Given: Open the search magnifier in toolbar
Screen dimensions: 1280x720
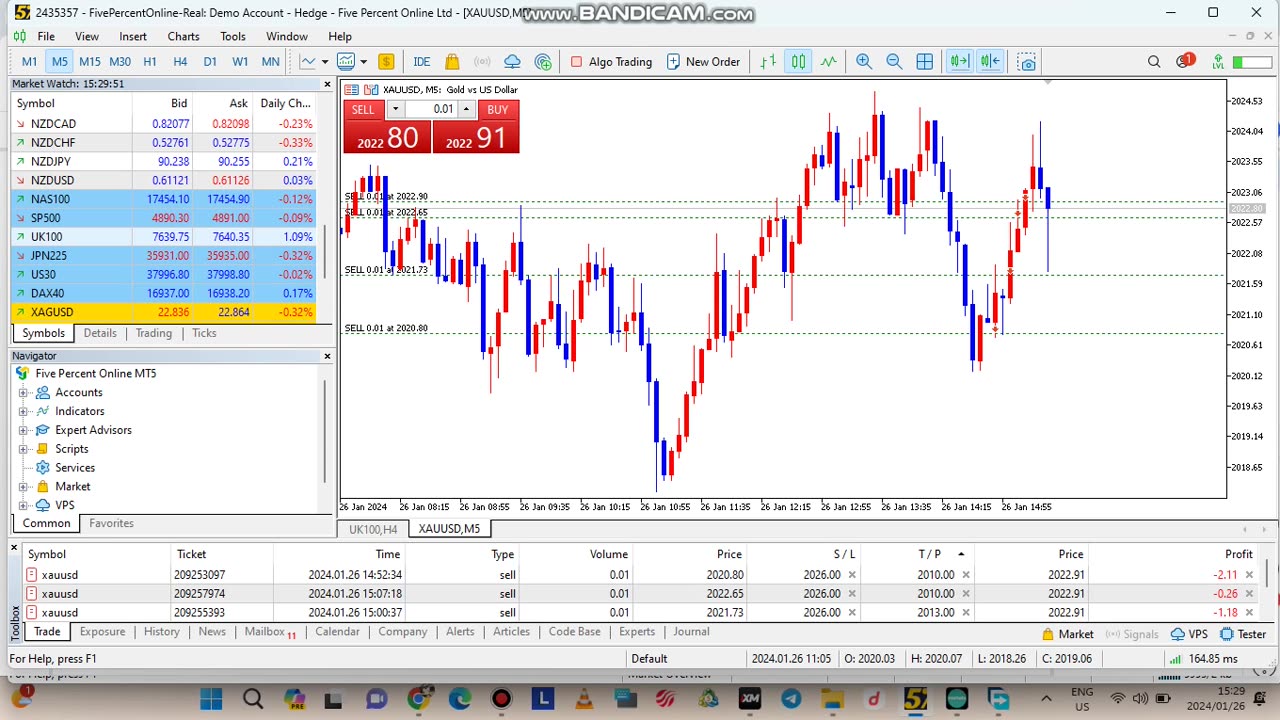Looking at the screenshot, I should coord(1154,62).
